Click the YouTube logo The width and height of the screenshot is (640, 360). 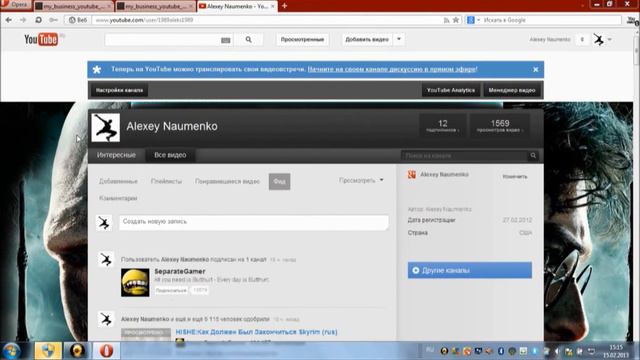point(41,39)
